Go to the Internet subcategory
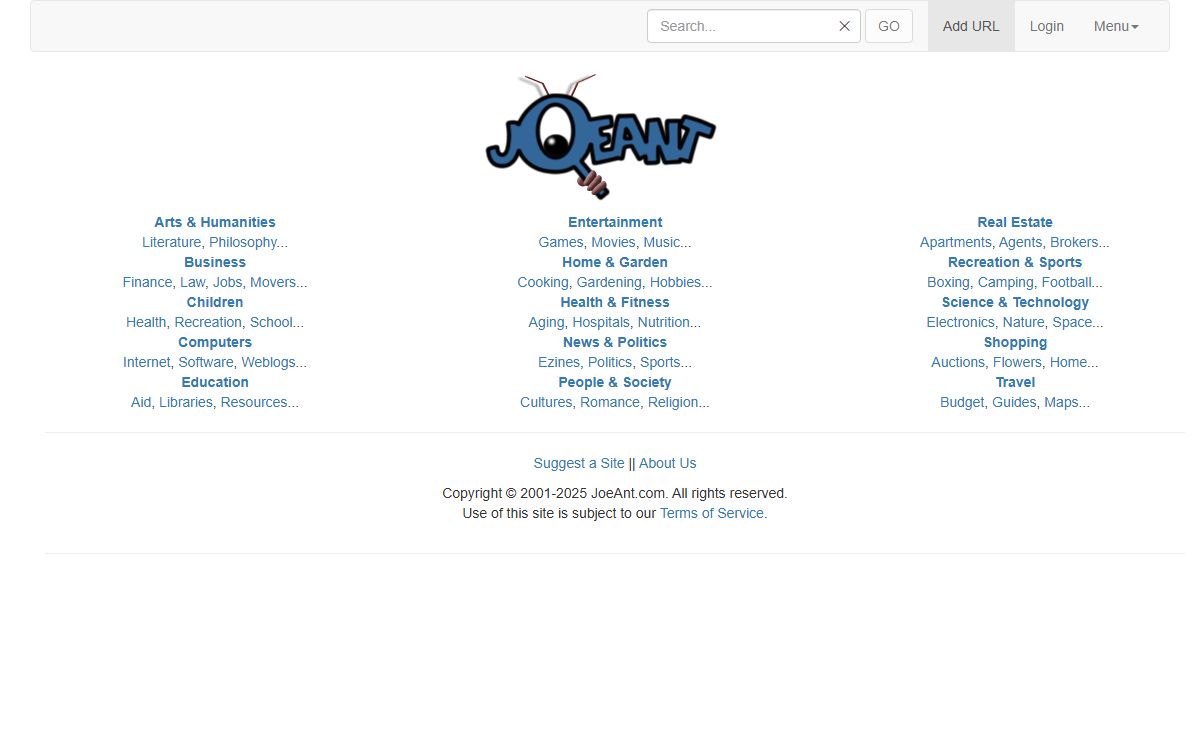 [x=147, y=362]
